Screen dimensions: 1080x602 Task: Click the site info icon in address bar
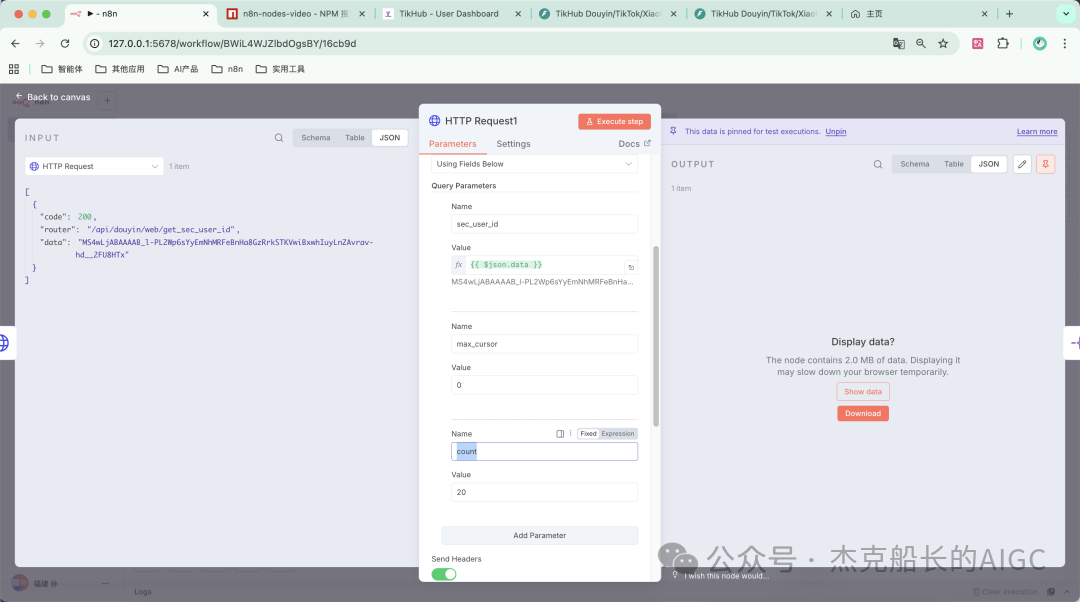95,43
